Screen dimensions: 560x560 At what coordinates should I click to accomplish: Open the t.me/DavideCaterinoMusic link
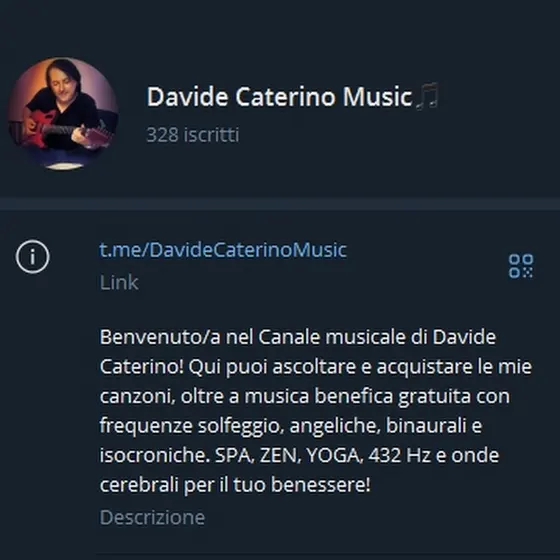(x=223, y=250)
